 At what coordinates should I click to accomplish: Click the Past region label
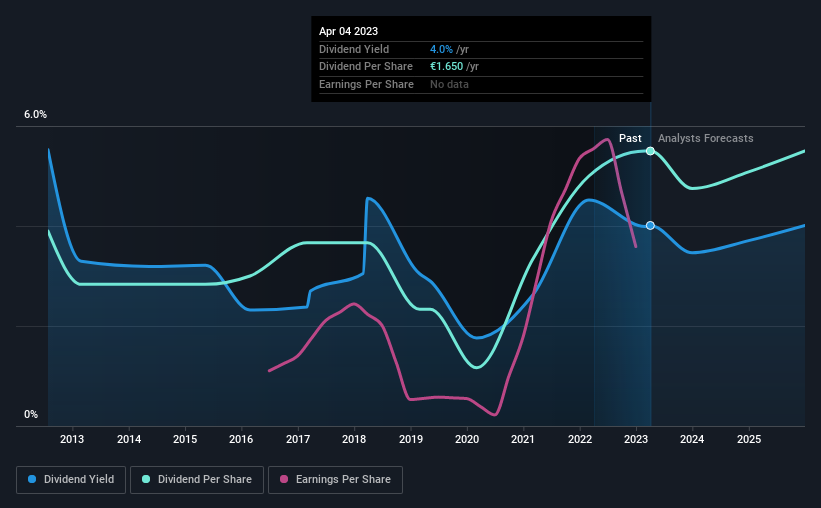point(630,138)
